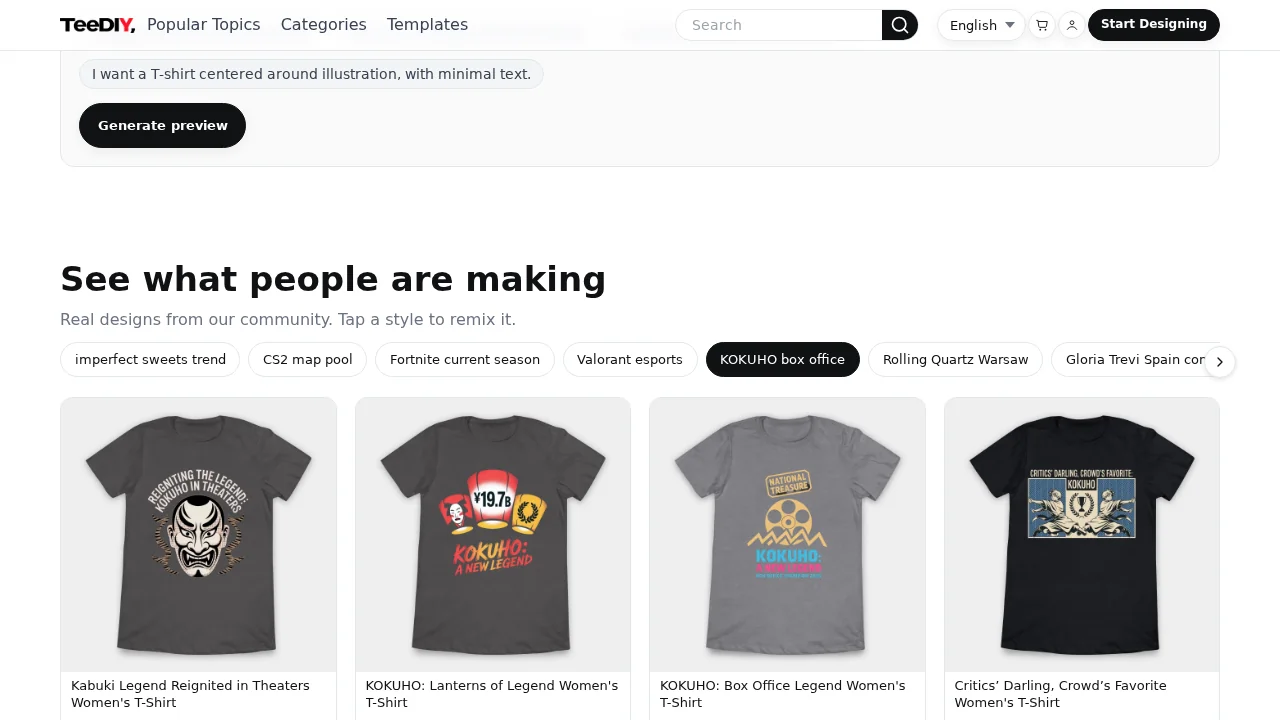
Task: Open the user account icon
Action: pos(1071,25)
